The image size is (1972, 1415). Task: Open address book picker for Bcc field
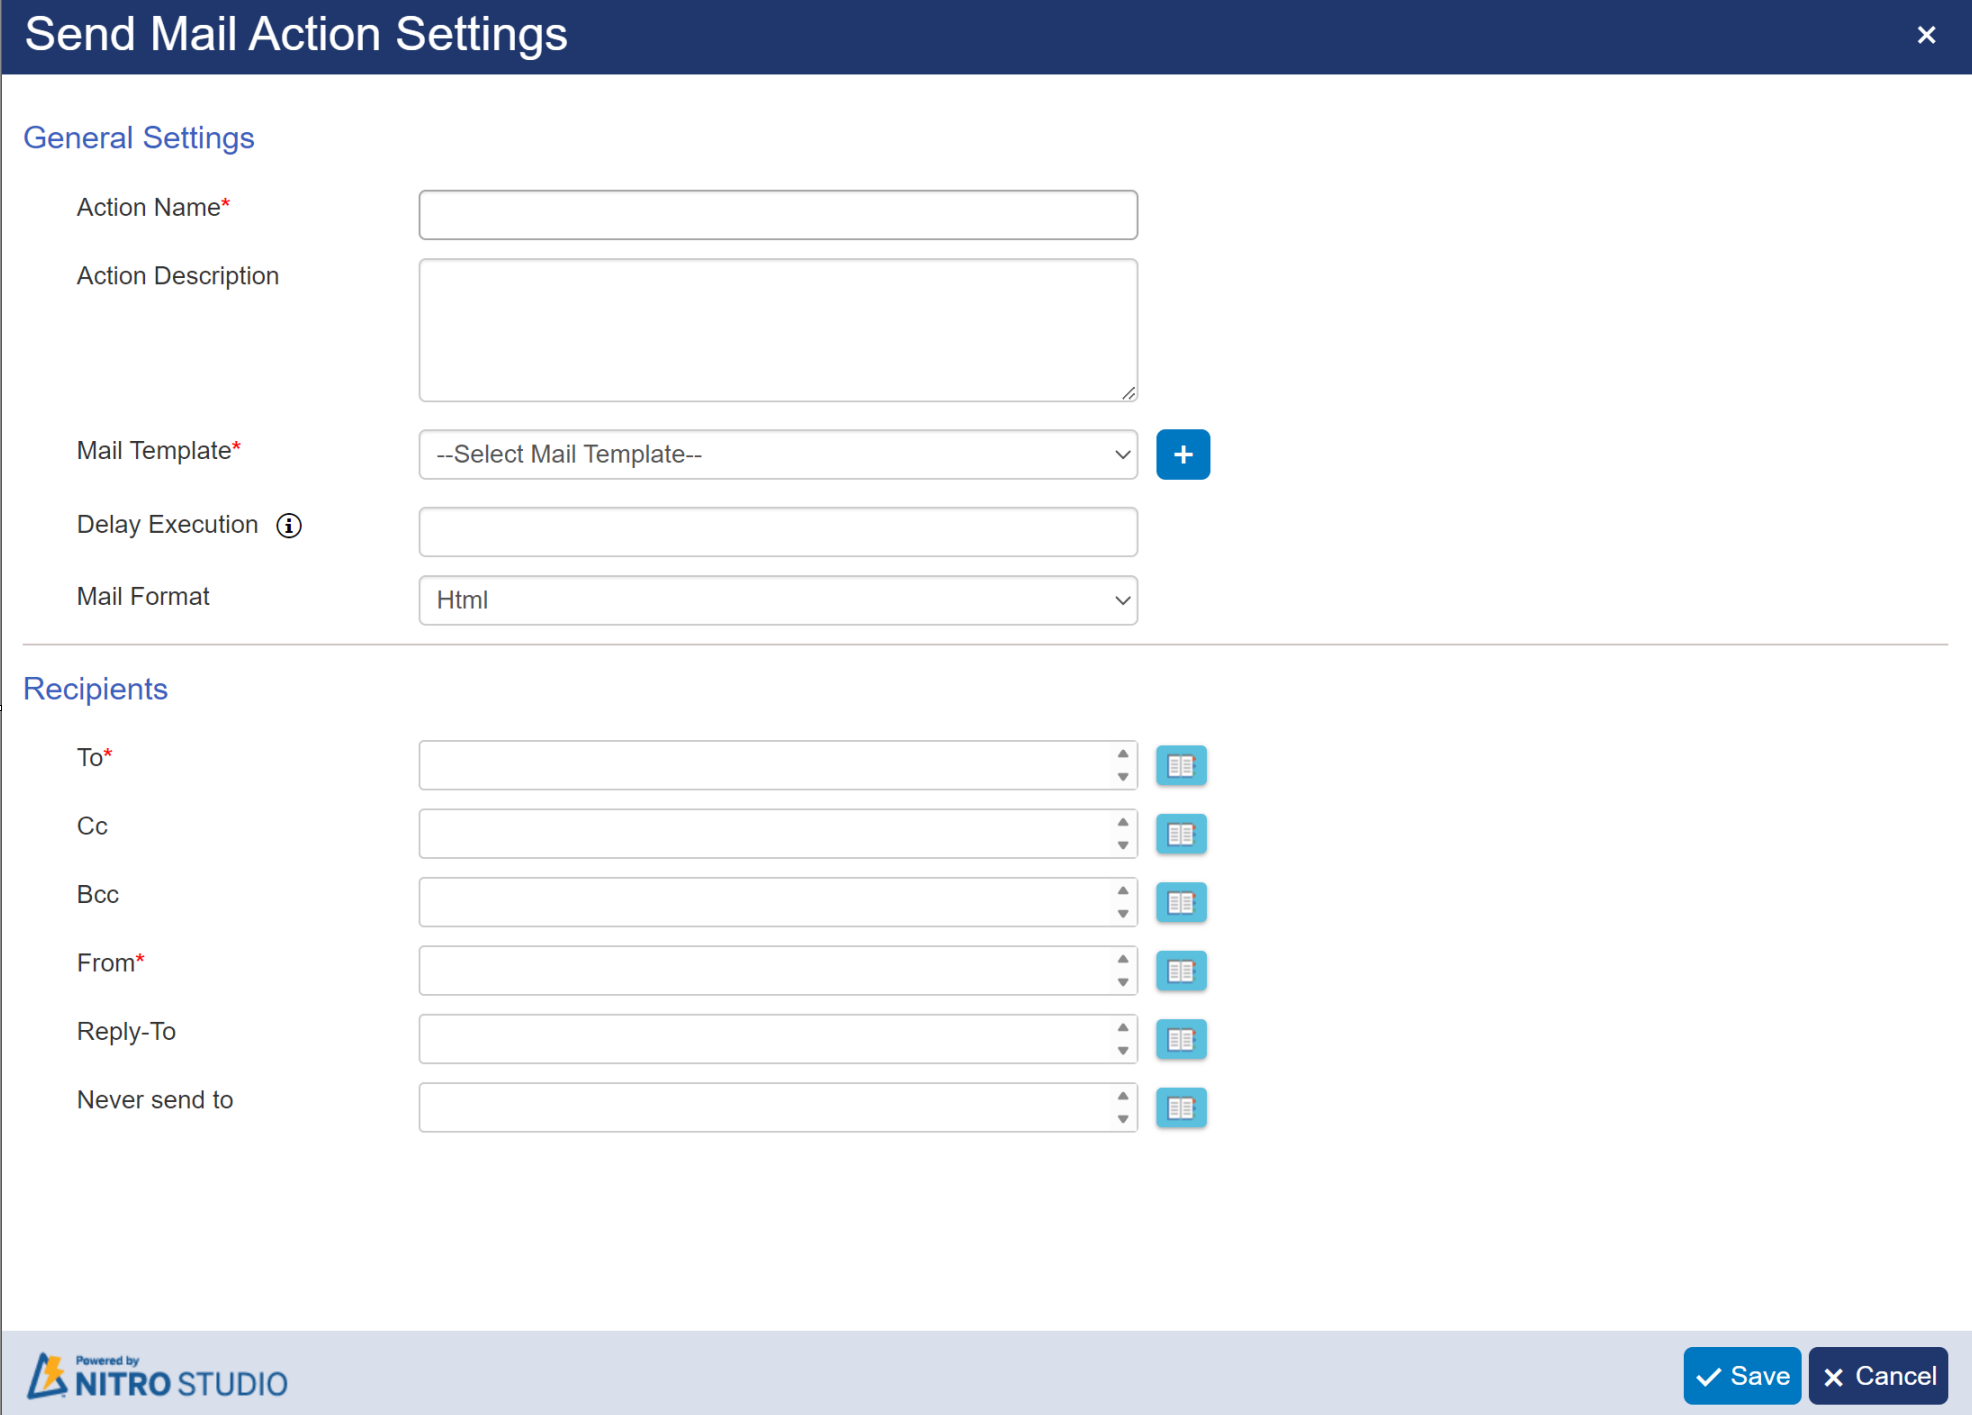(x=1181, y=903)
